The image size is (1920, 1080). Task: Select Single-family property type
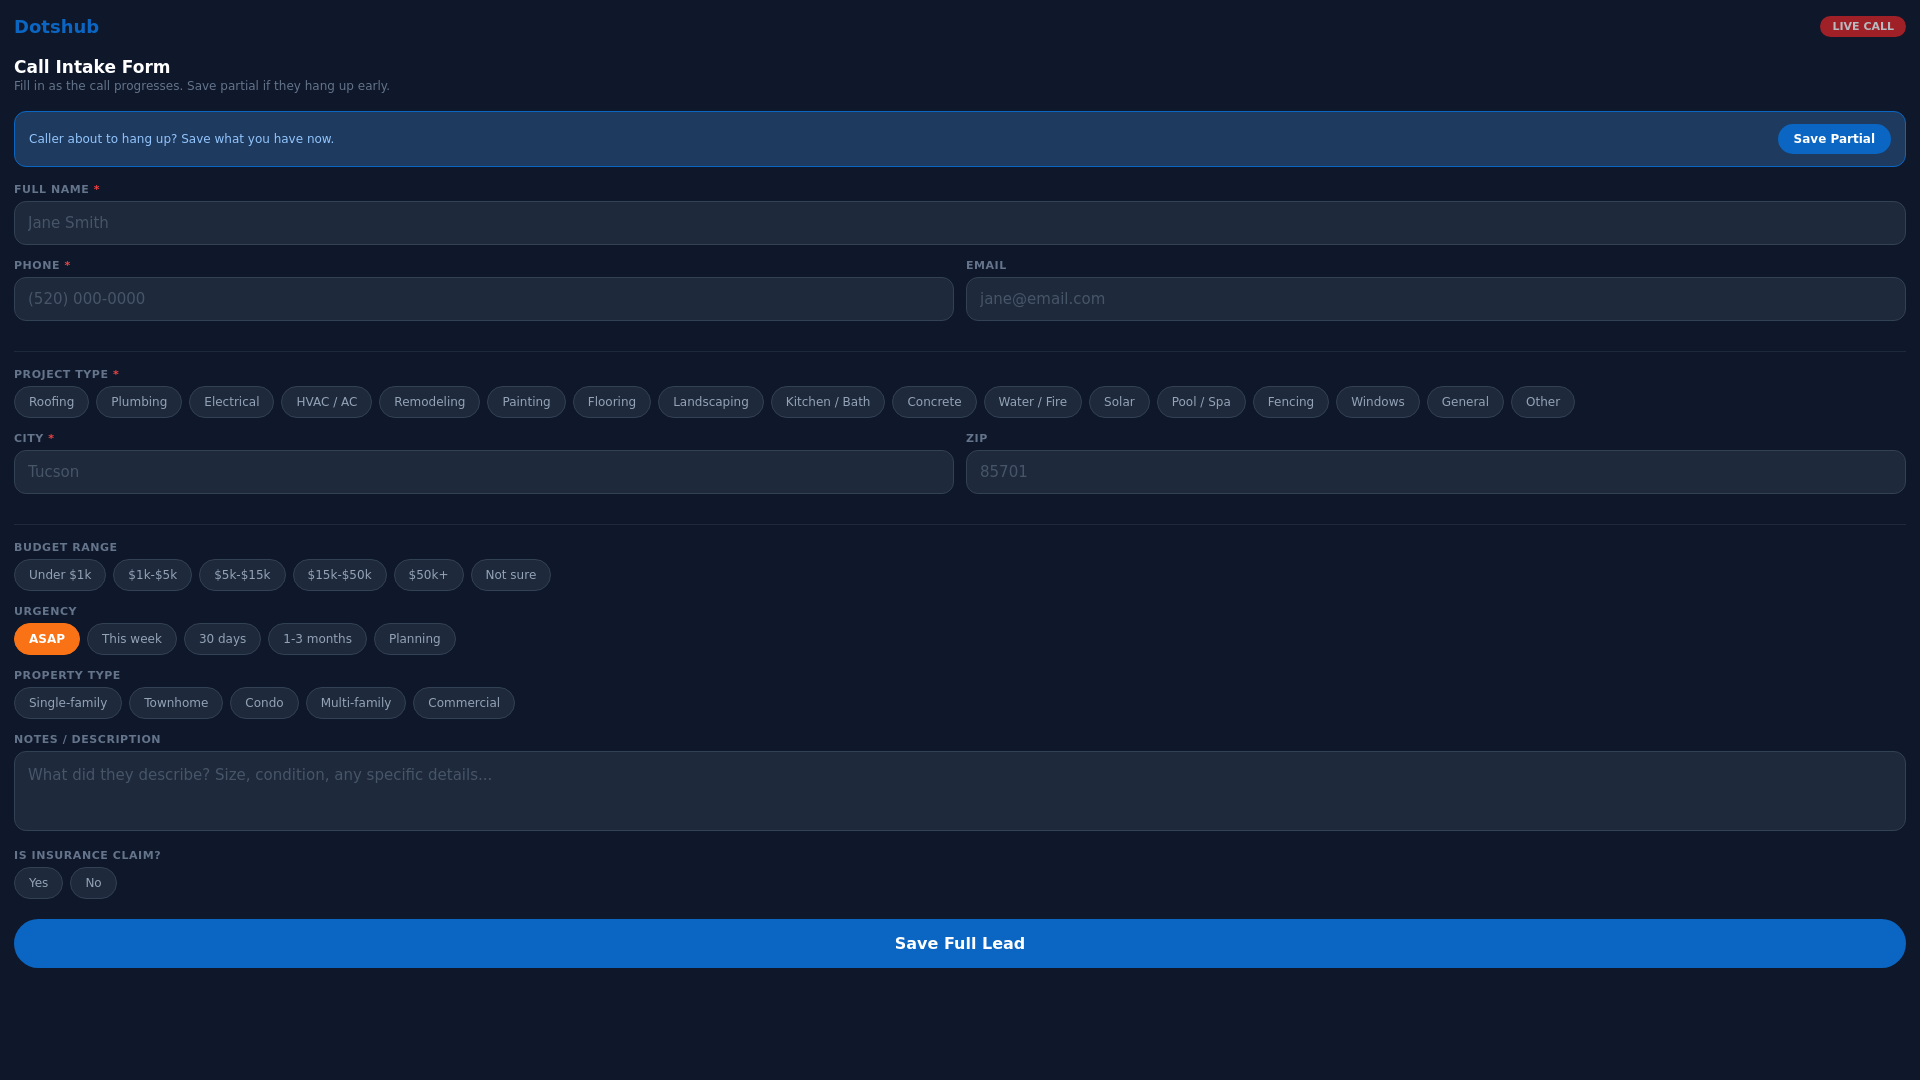(x=68, y=703)
